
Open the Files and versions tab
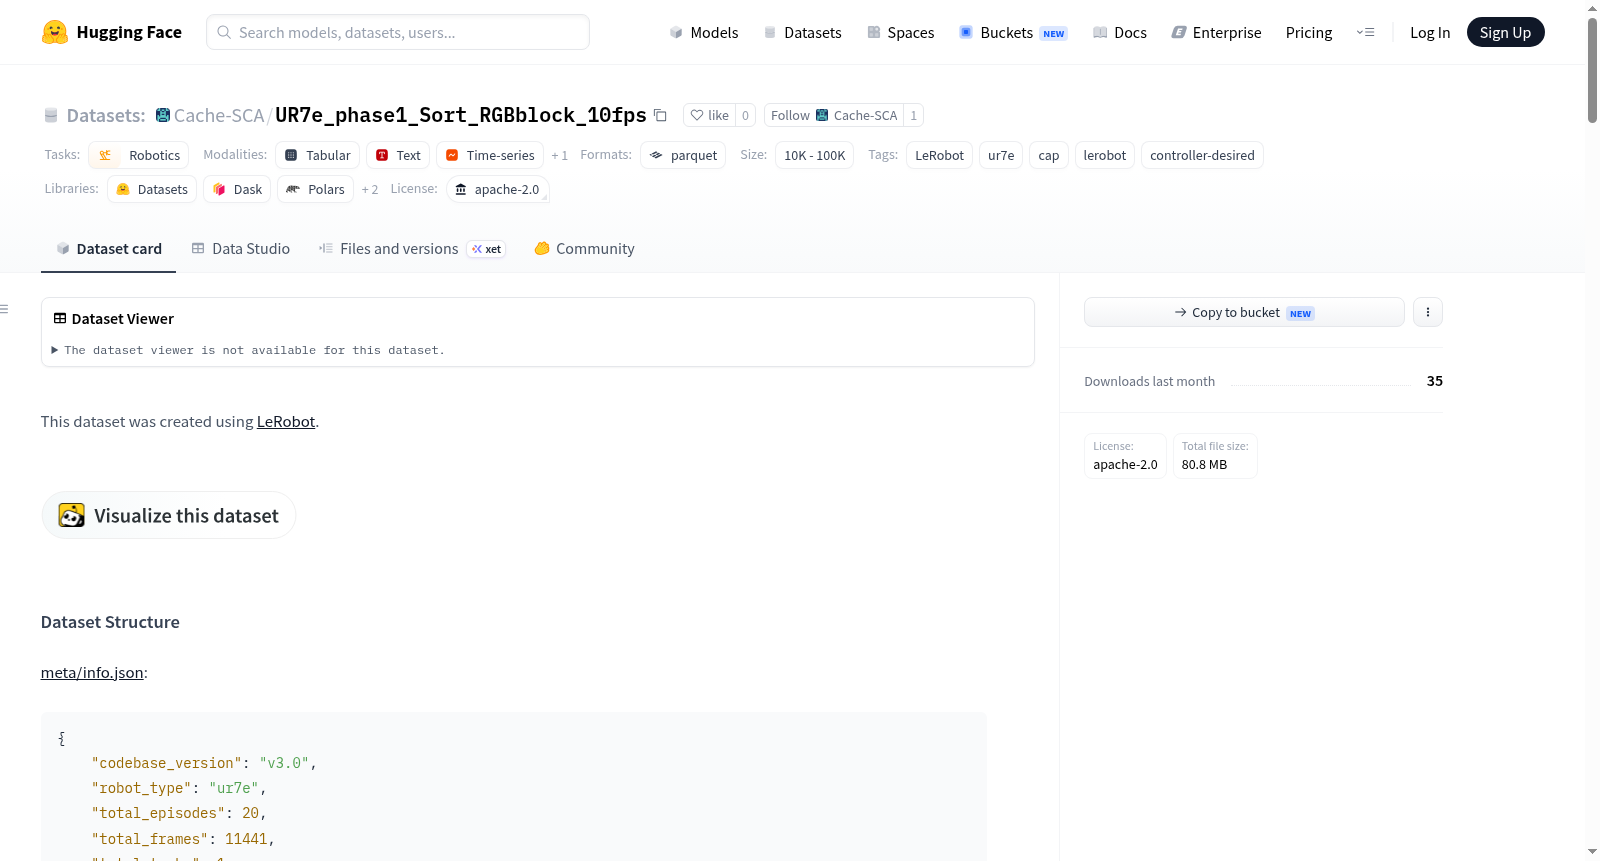tap(412, 248)
